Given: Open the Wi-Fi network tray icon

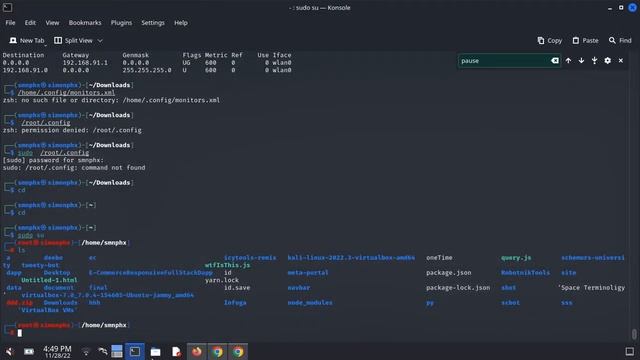Looking at the screenshot, I should click(86, 351).
